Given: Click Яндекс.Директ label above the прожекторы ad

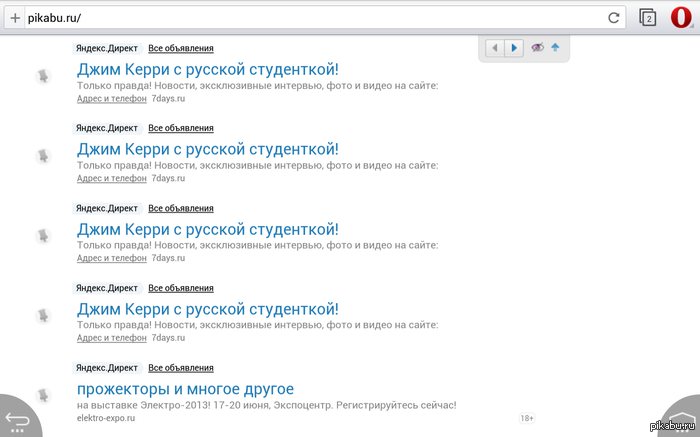Looking at the screenshot, I should tap(107, 368).
